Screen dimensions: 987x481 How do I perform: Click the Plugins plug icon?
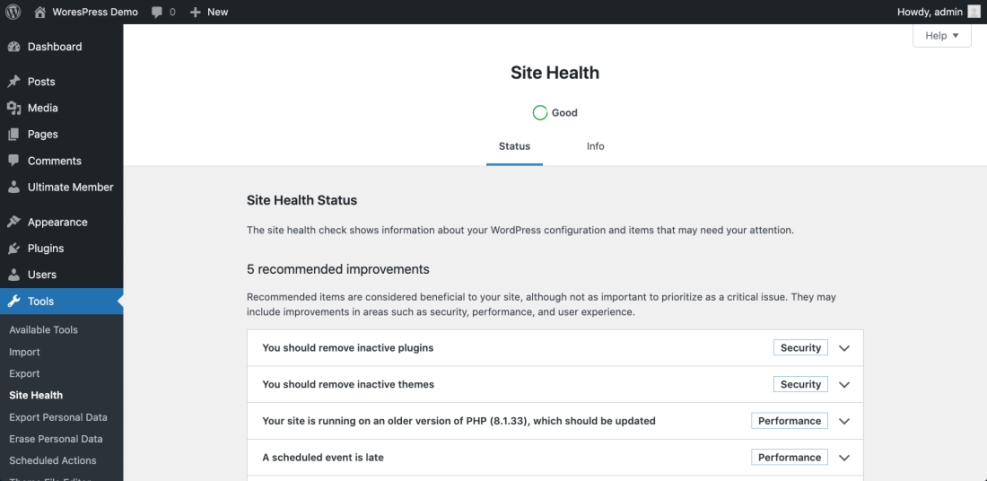(14, 249)
